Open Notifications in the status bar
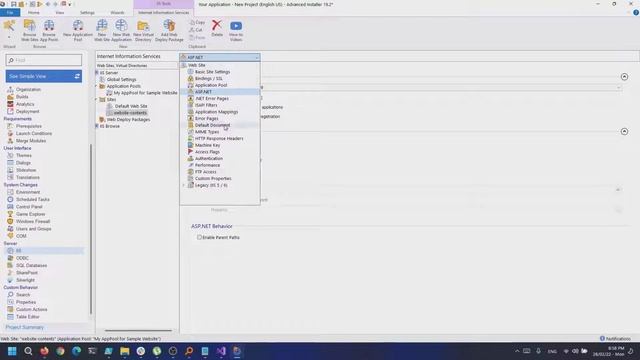Image resolution: width=640 pixels, height=360 pixels. tap(616, 338)
